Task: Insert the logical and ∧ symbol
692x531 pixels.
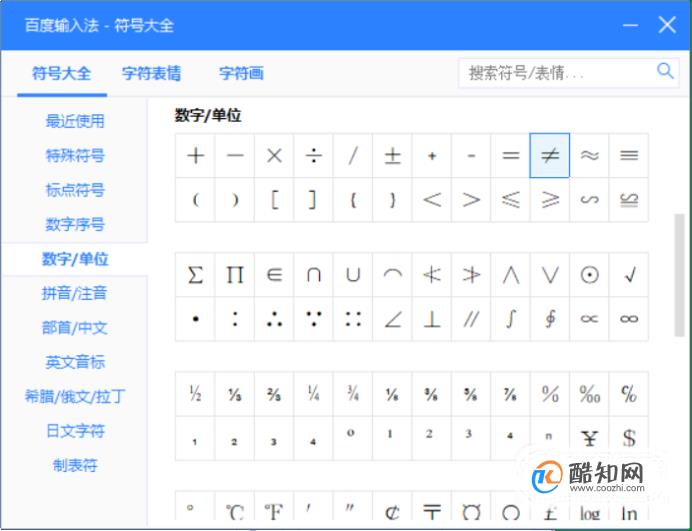Action: (x=510, y=275)
